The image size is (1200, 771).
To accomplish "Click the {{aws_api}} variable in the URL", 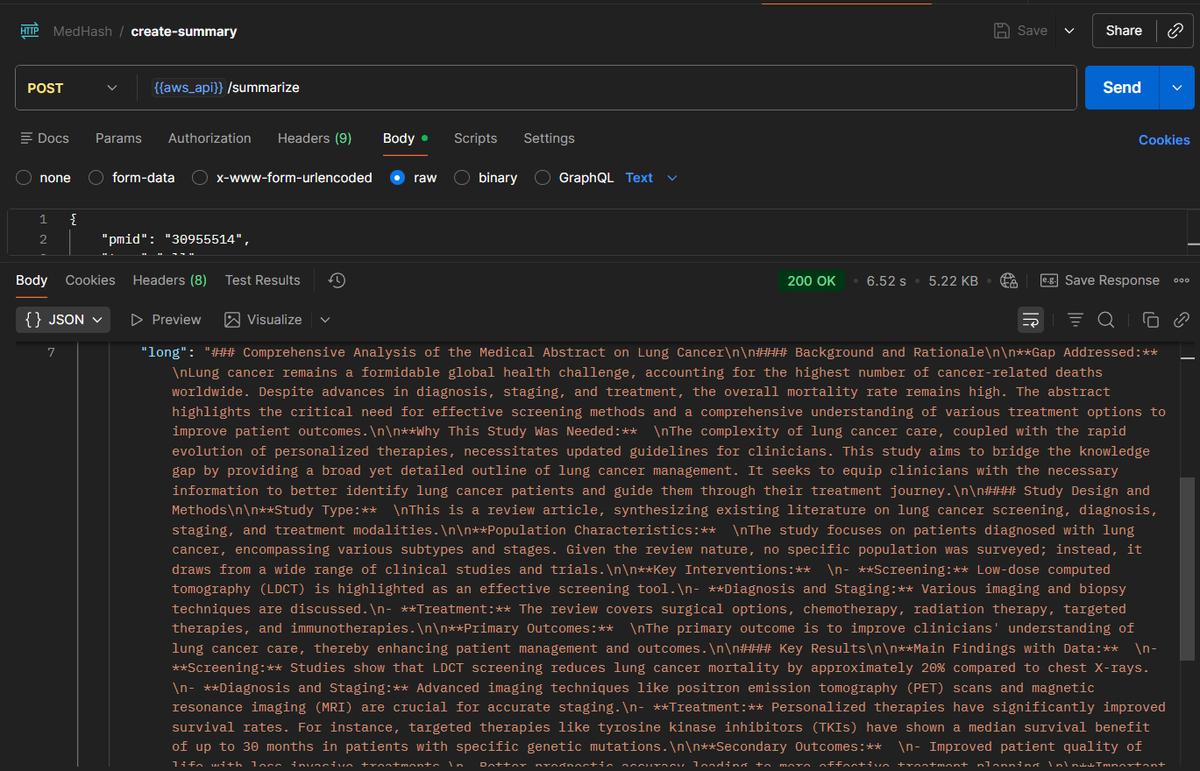I will click(x=188, y=88).
